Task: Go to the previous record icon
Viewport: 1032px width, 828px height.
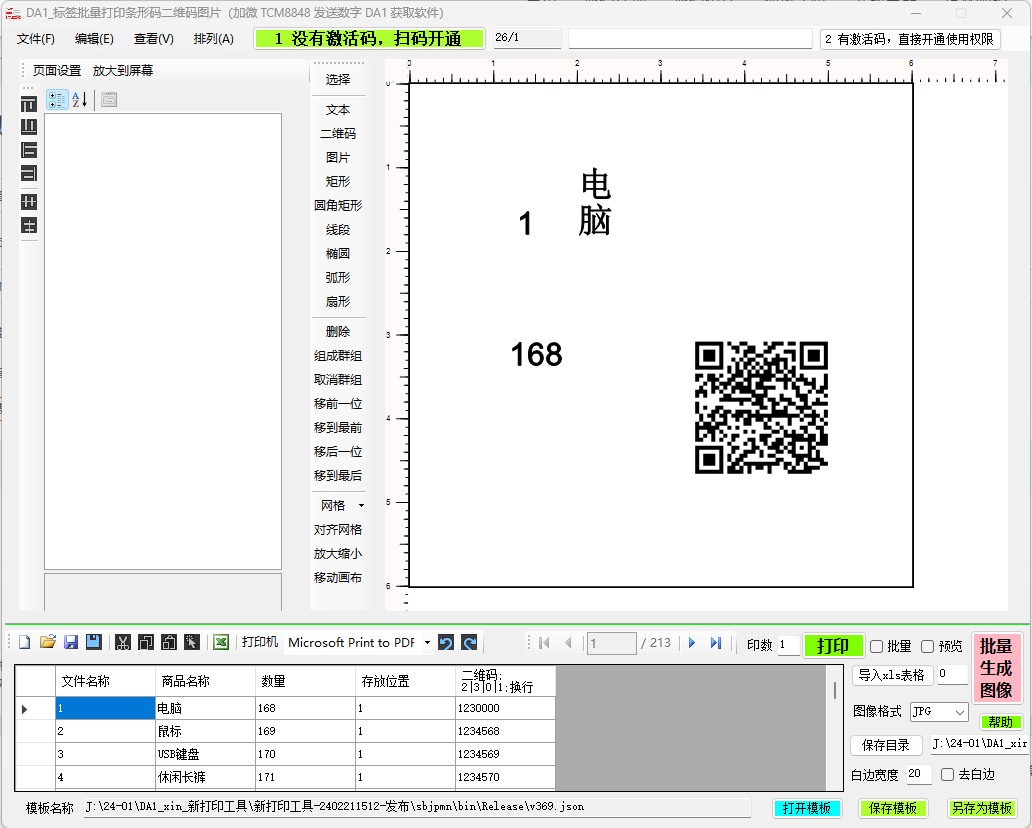Action: [568, 643]
